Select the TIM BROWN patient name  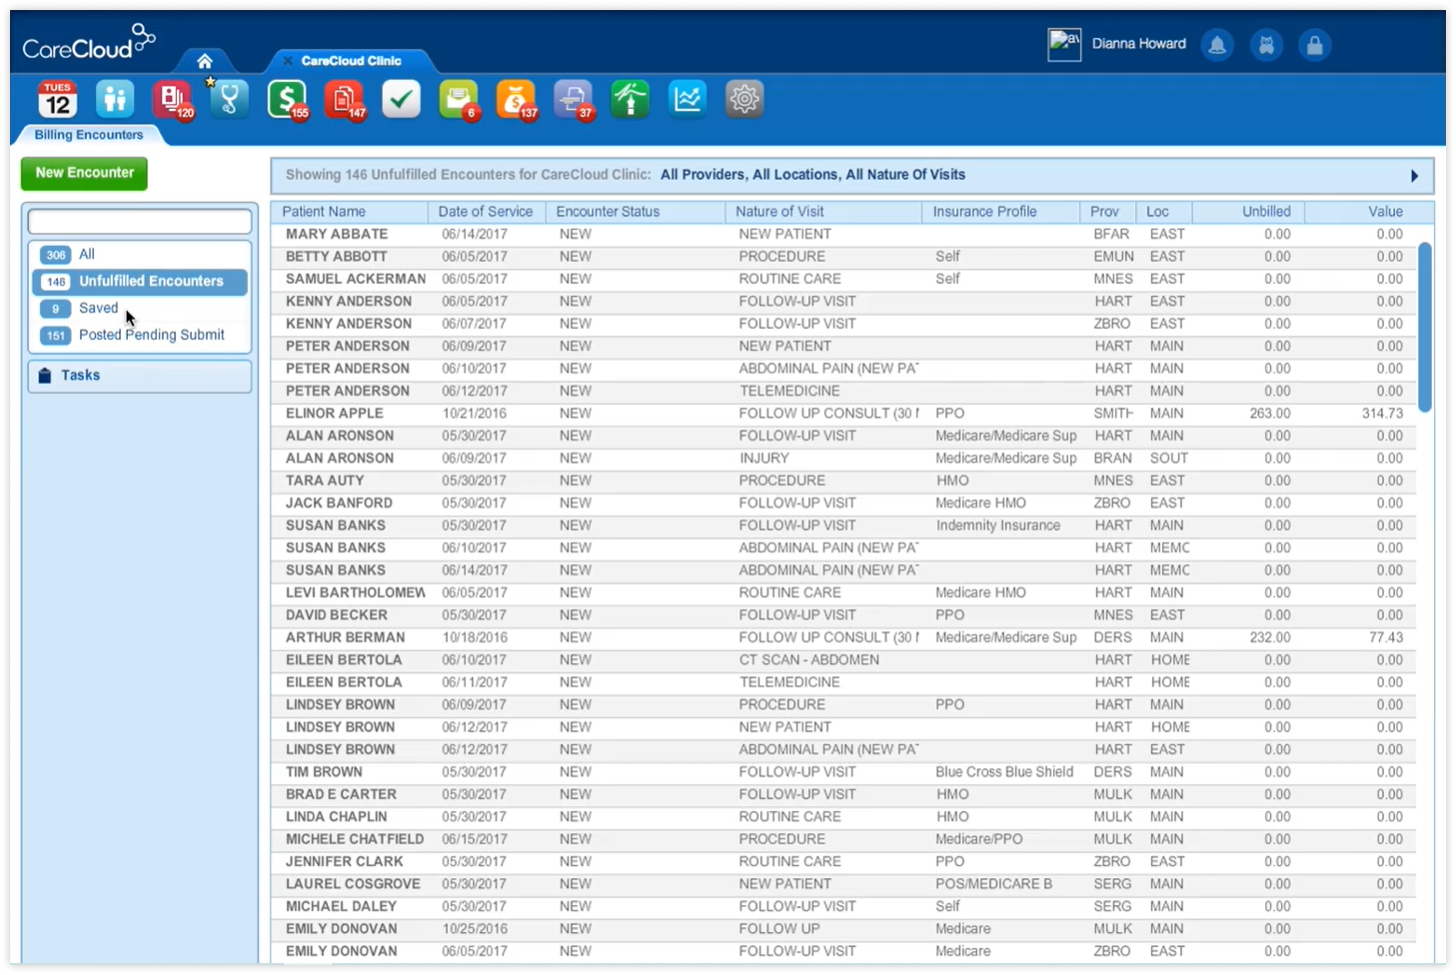(324, 772)
